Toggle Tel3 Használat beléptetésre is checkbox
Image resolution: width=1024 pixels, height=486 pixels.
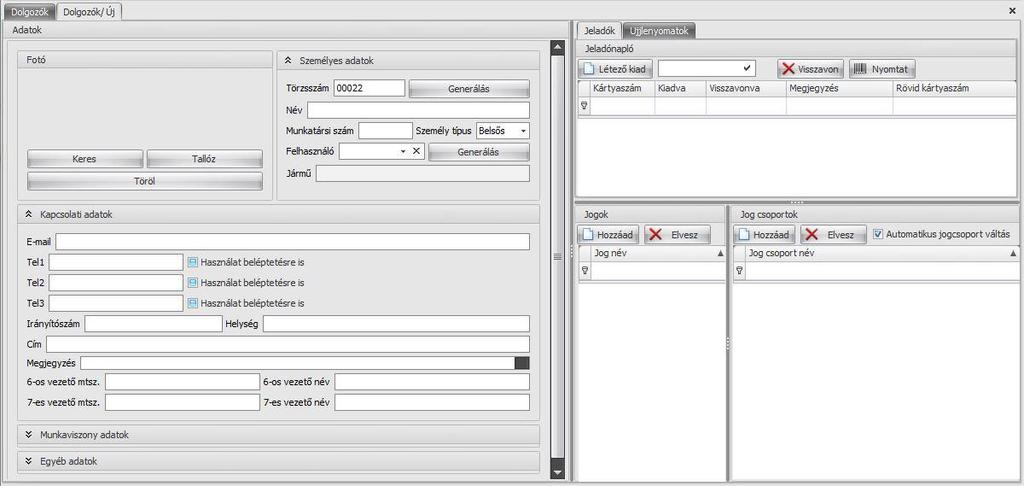click(x=193, y=303)
